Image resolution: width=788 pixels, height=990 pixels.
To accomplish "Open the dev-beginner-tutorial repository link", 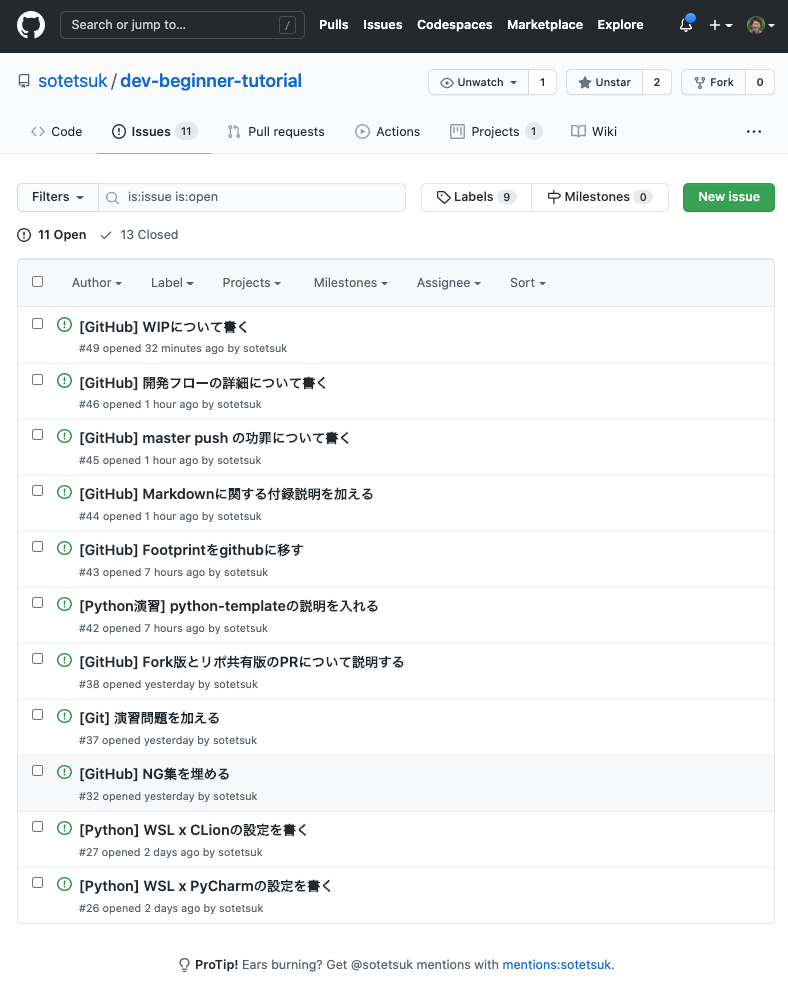I will [211, 81].
